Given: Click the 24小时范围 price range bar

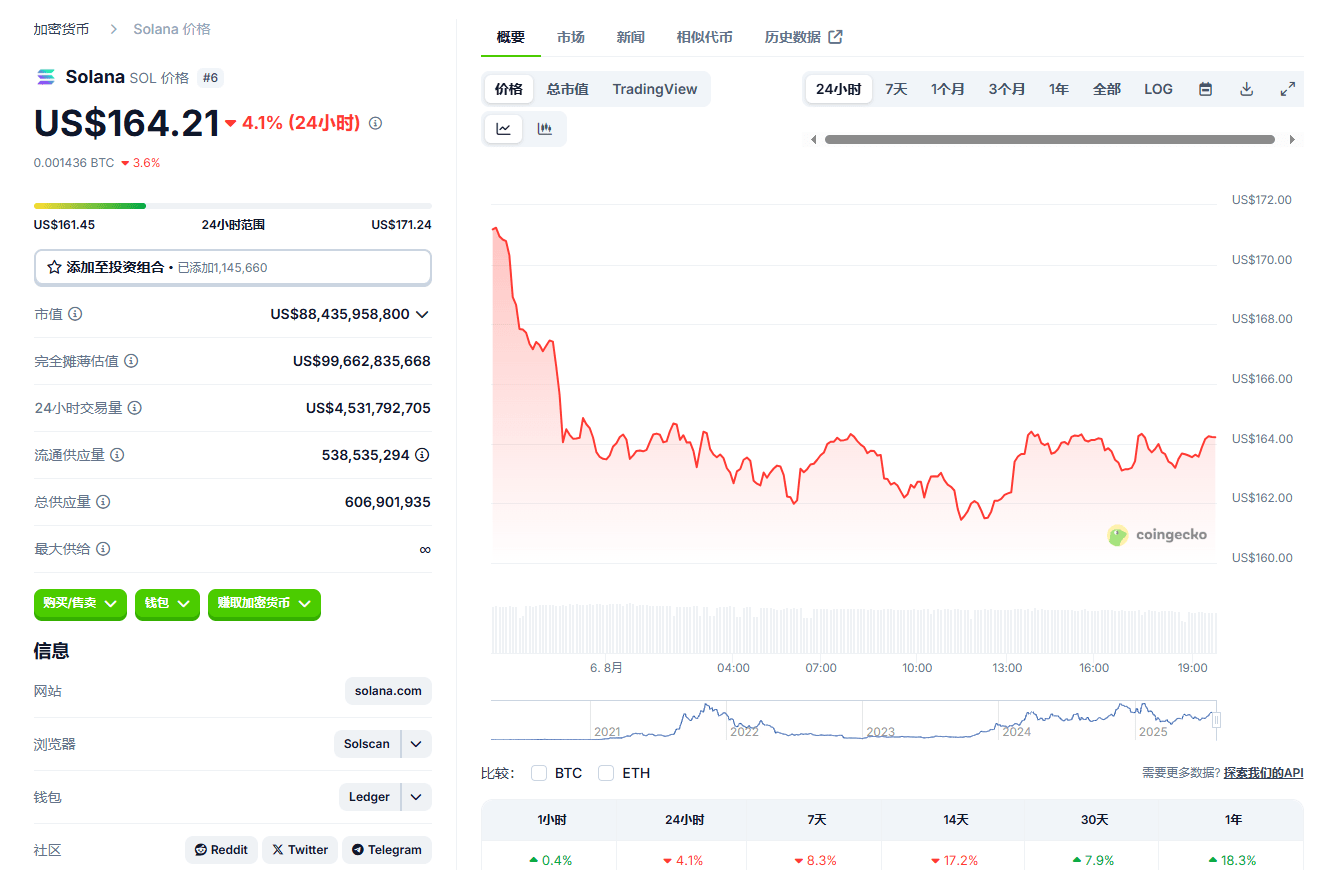Looking at the screenshot, I should pos(233,206).
